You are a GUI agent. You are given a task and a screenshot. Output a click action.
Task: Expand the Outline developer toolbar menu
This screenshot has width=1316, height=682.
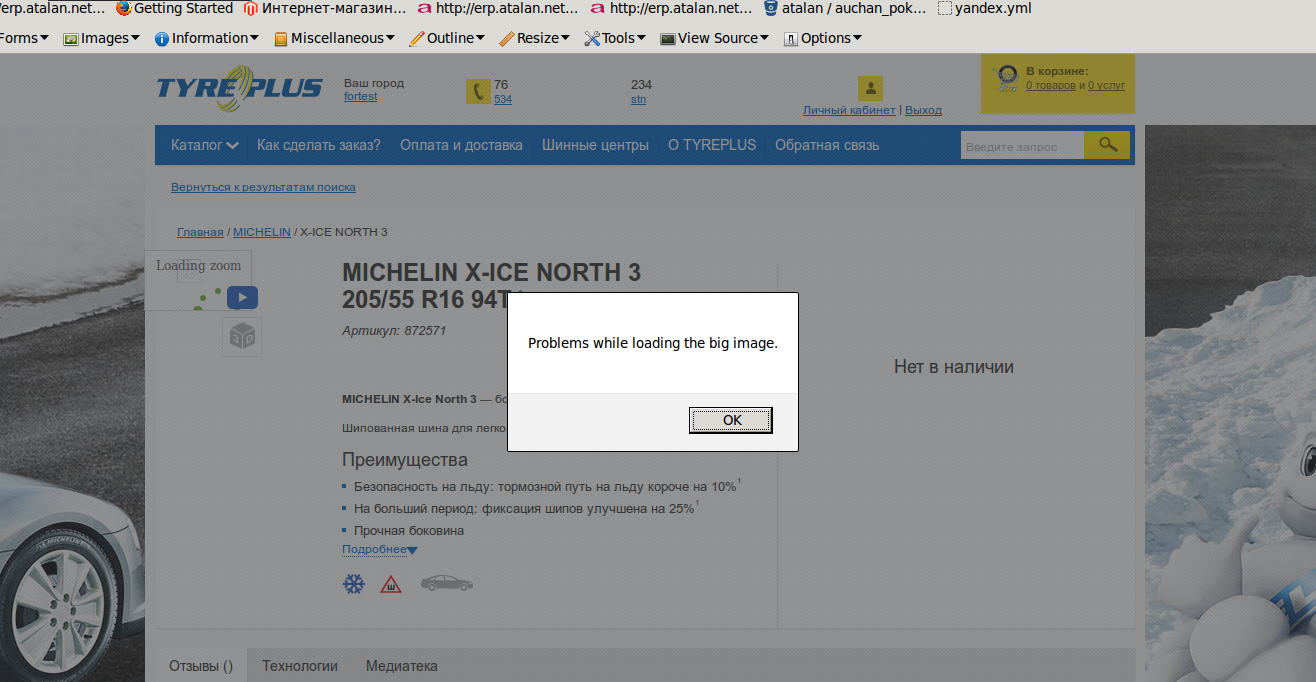point(448,38)
